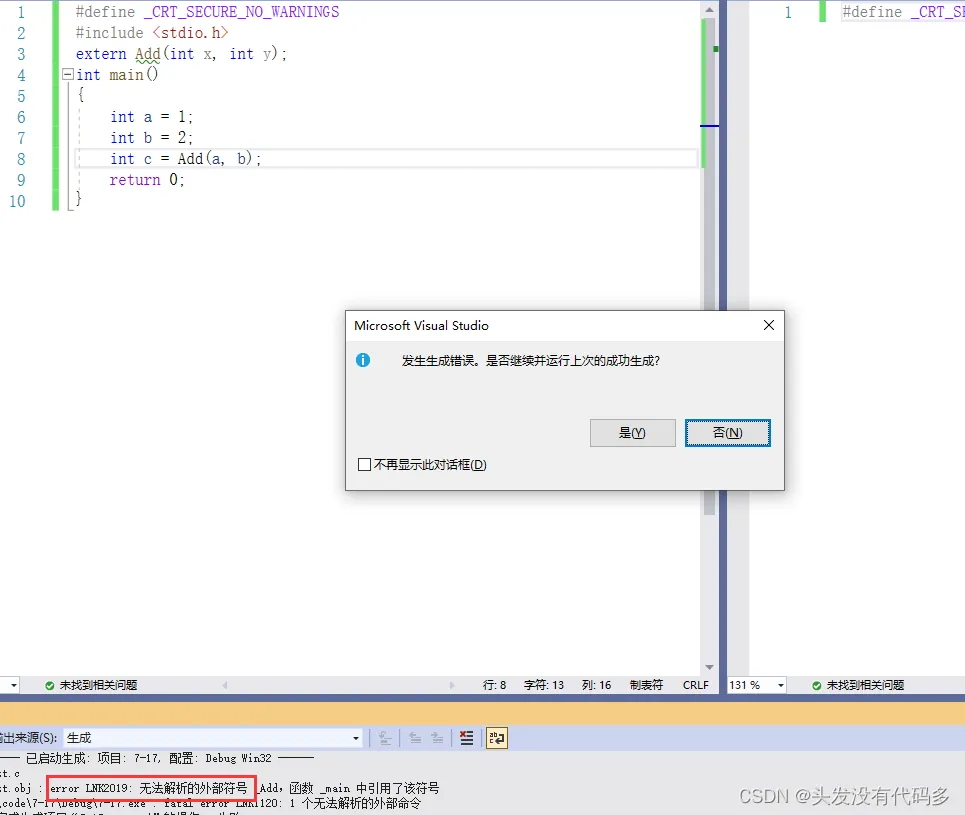Click the right pane 未找到相关问题 check icon
Screen dimensions: 965x815
tap(817, 685)
